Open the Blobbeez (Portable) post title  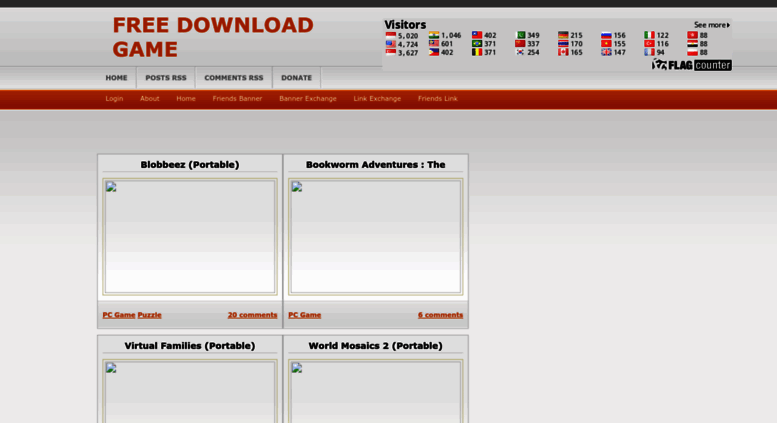tap(190, 164)
